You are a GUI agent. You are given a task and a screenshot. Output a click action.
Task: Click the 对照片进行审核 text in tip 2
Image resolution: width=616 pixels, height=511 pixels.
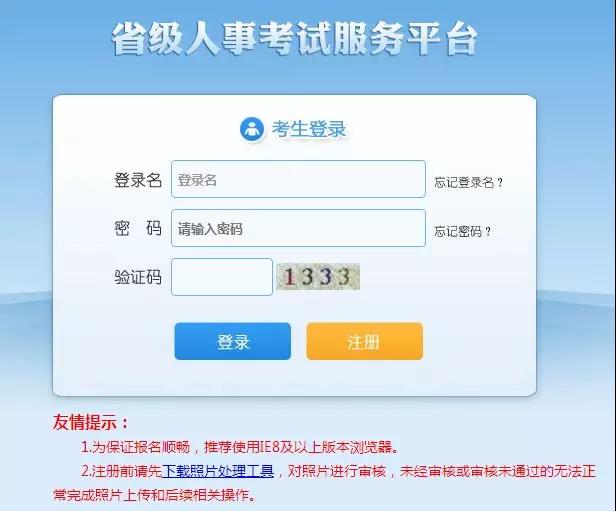(337, 471)
